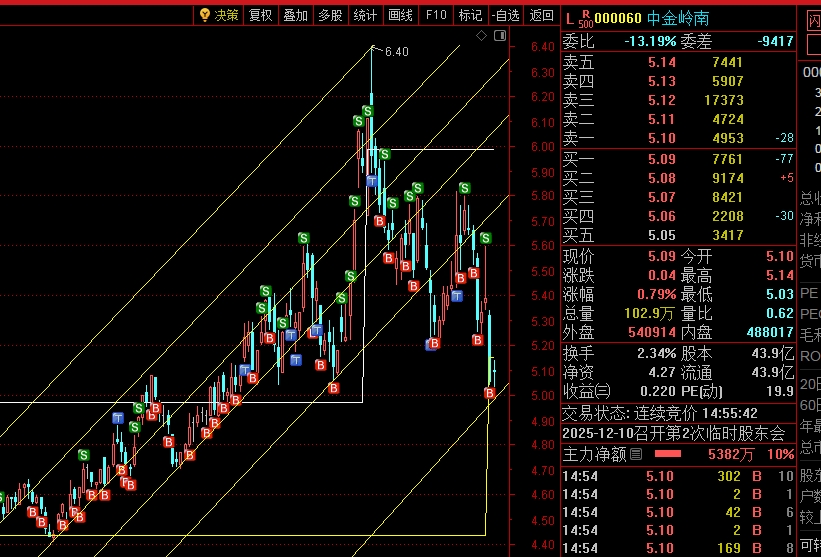Click the R500 badge beside the stock code
The image size is (821, 557).
[x=586, y=19]
